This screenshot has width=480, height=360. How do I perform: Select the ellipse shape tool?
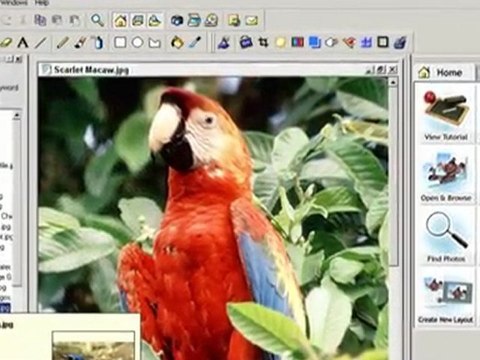tap(137, 43)
